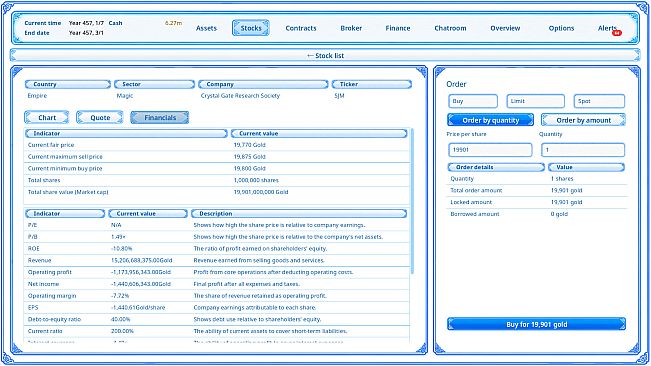
Task: Click the 19,901,000,000 Gold market cap value
Action: (261, 192)
